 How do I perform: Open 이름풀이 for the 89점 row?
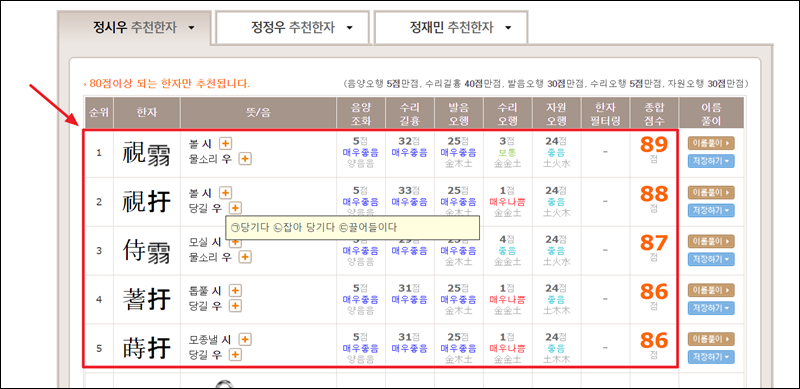click(711, 143)
